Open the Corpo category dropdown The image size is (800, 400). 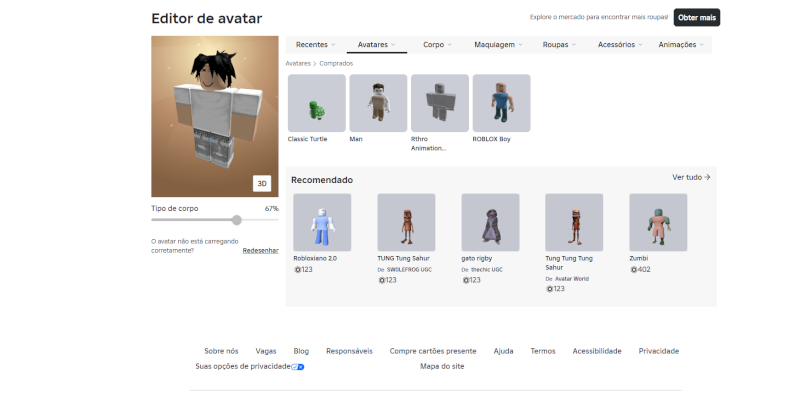coord(437,45)
